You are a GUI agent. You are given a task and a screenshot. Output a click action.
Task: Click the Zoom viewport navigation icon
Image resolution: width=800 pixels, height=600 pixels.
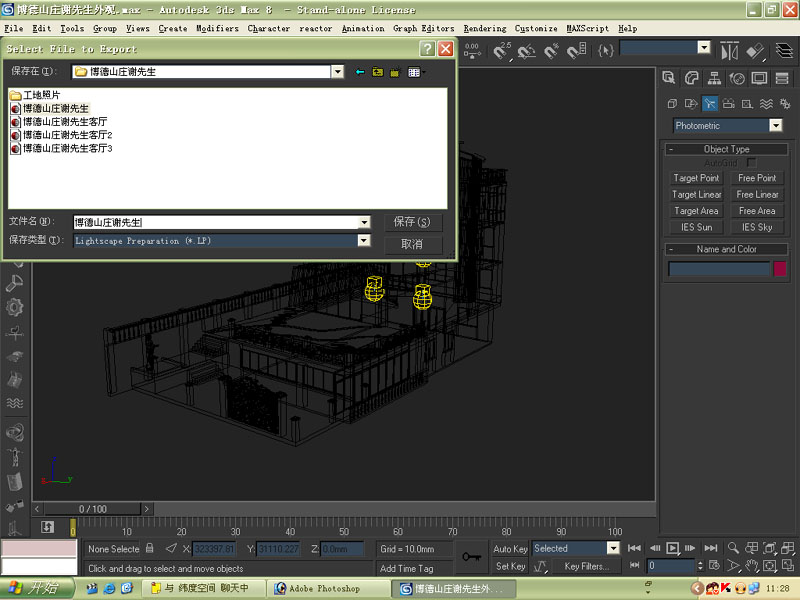click(x=733, y=548)
